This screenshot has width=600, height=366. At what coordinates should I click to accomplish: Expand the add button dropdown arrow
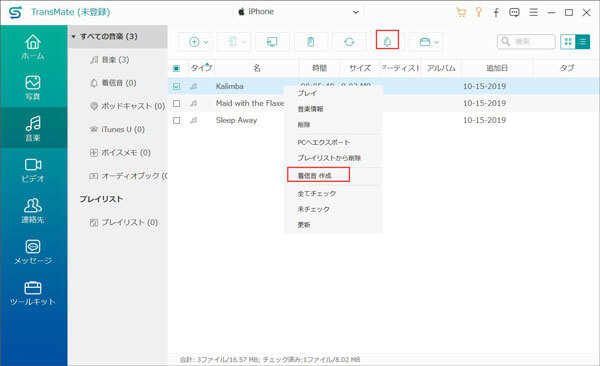206,42
